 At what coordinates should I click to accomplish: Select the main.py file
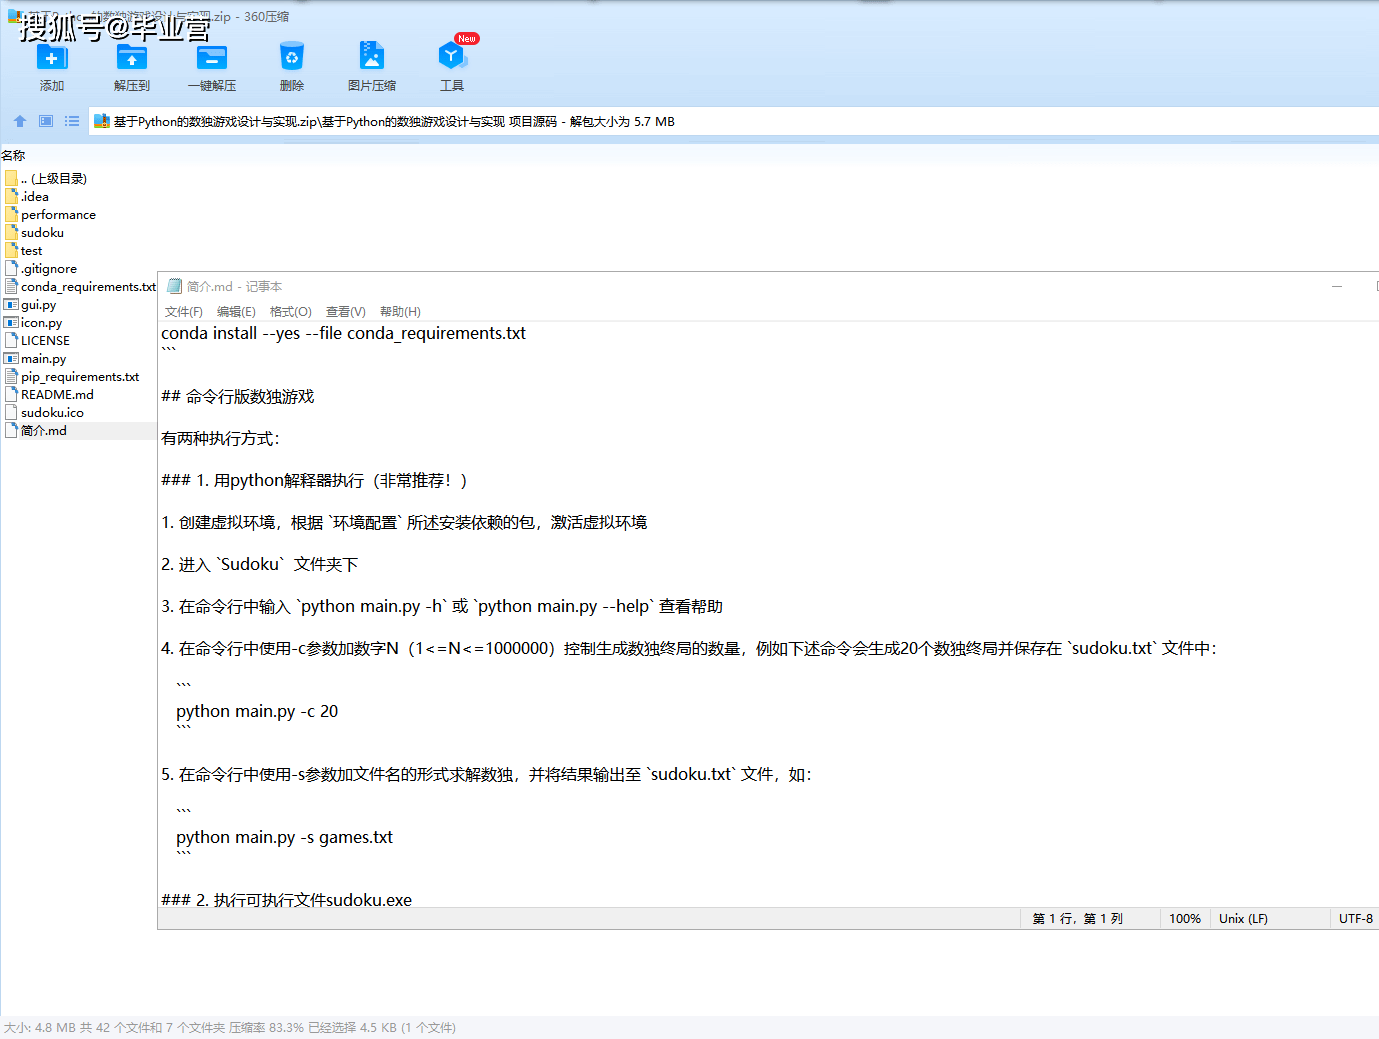coord(43,359)
